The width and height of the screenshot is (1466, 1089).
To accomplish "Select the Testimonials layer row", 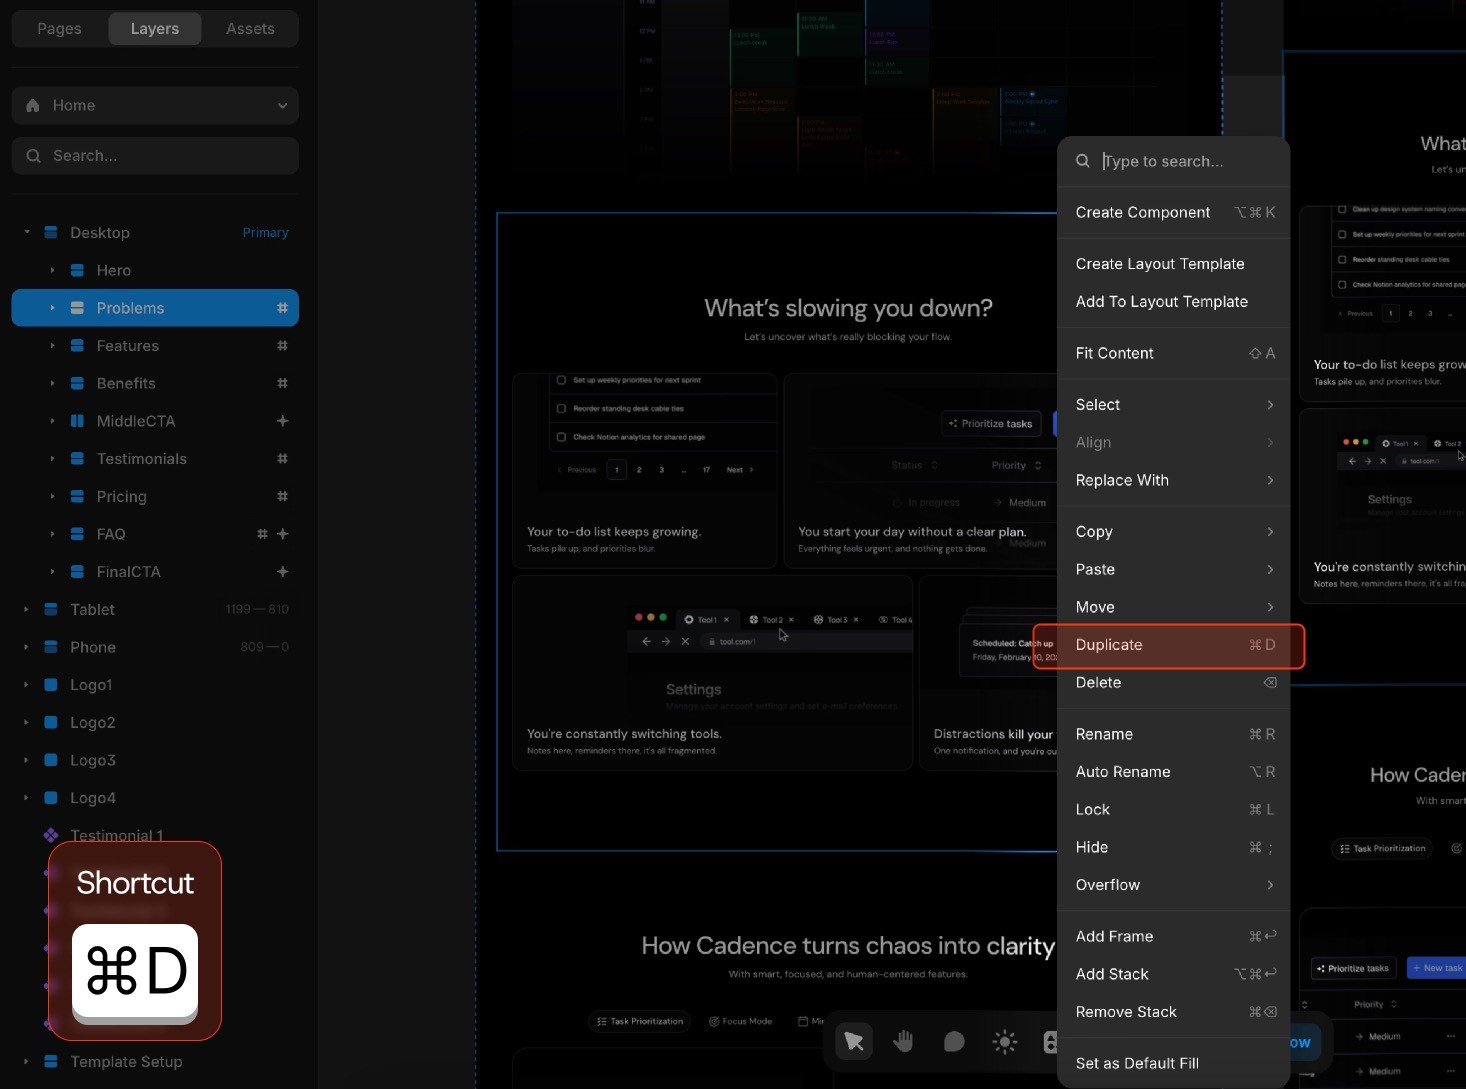I will pyautogui.click(x=155, y=459).
